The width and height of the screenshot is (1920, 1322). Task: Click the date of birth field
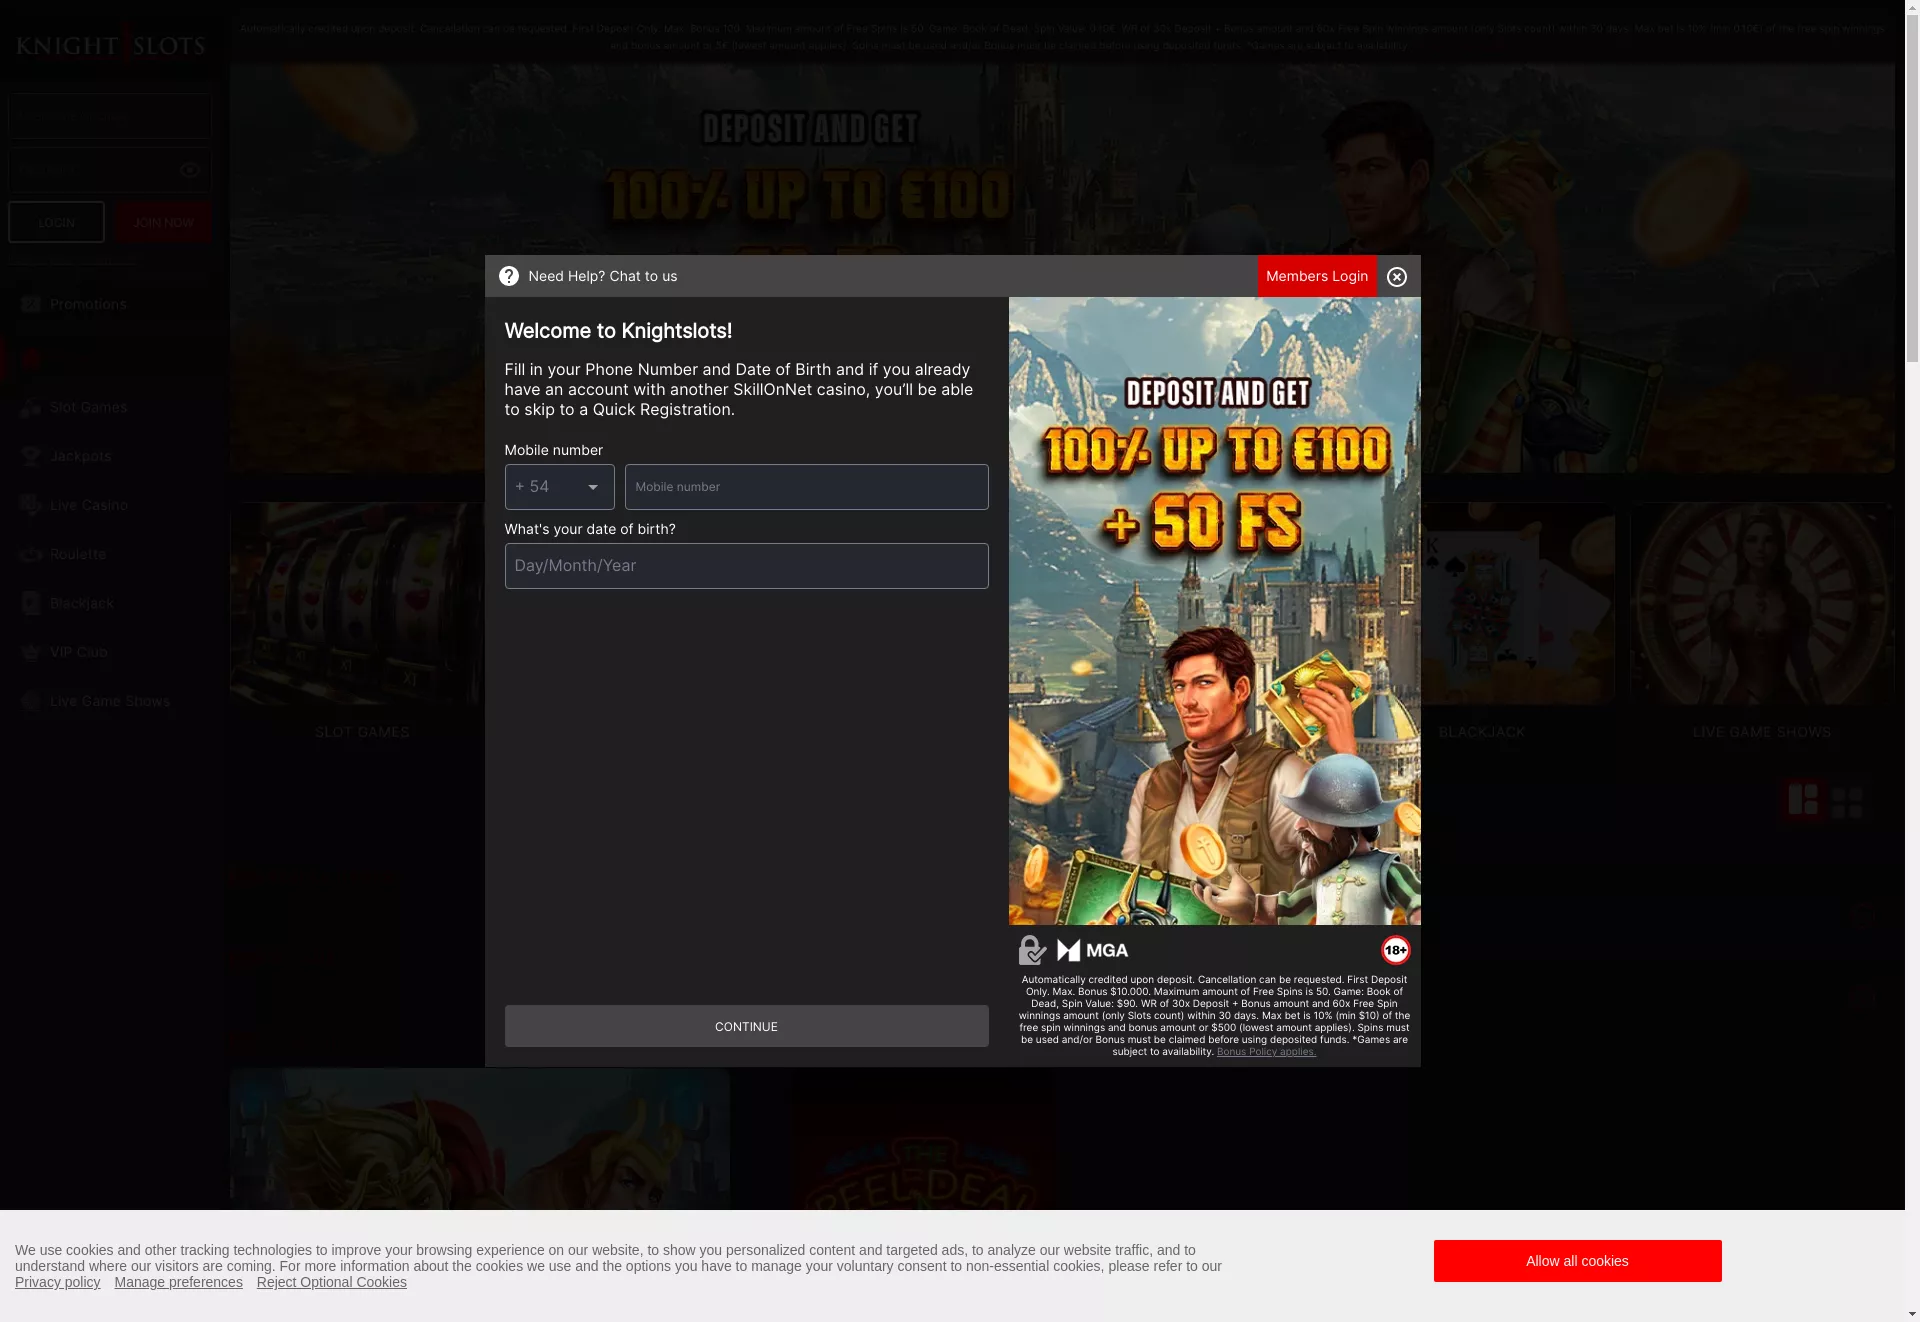[x=746, y=566]
